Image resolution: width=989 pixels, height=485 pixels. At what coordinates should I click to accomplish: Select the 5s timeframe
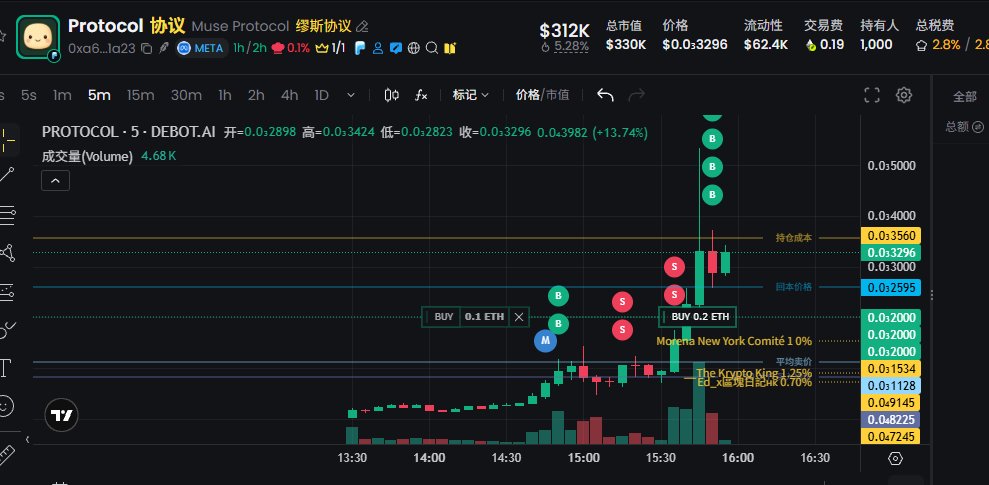point(28,95)
